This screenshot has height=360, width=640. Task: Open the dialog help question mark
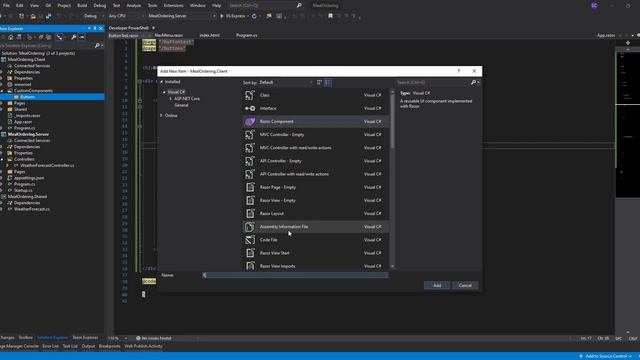(x=459, y=71)
